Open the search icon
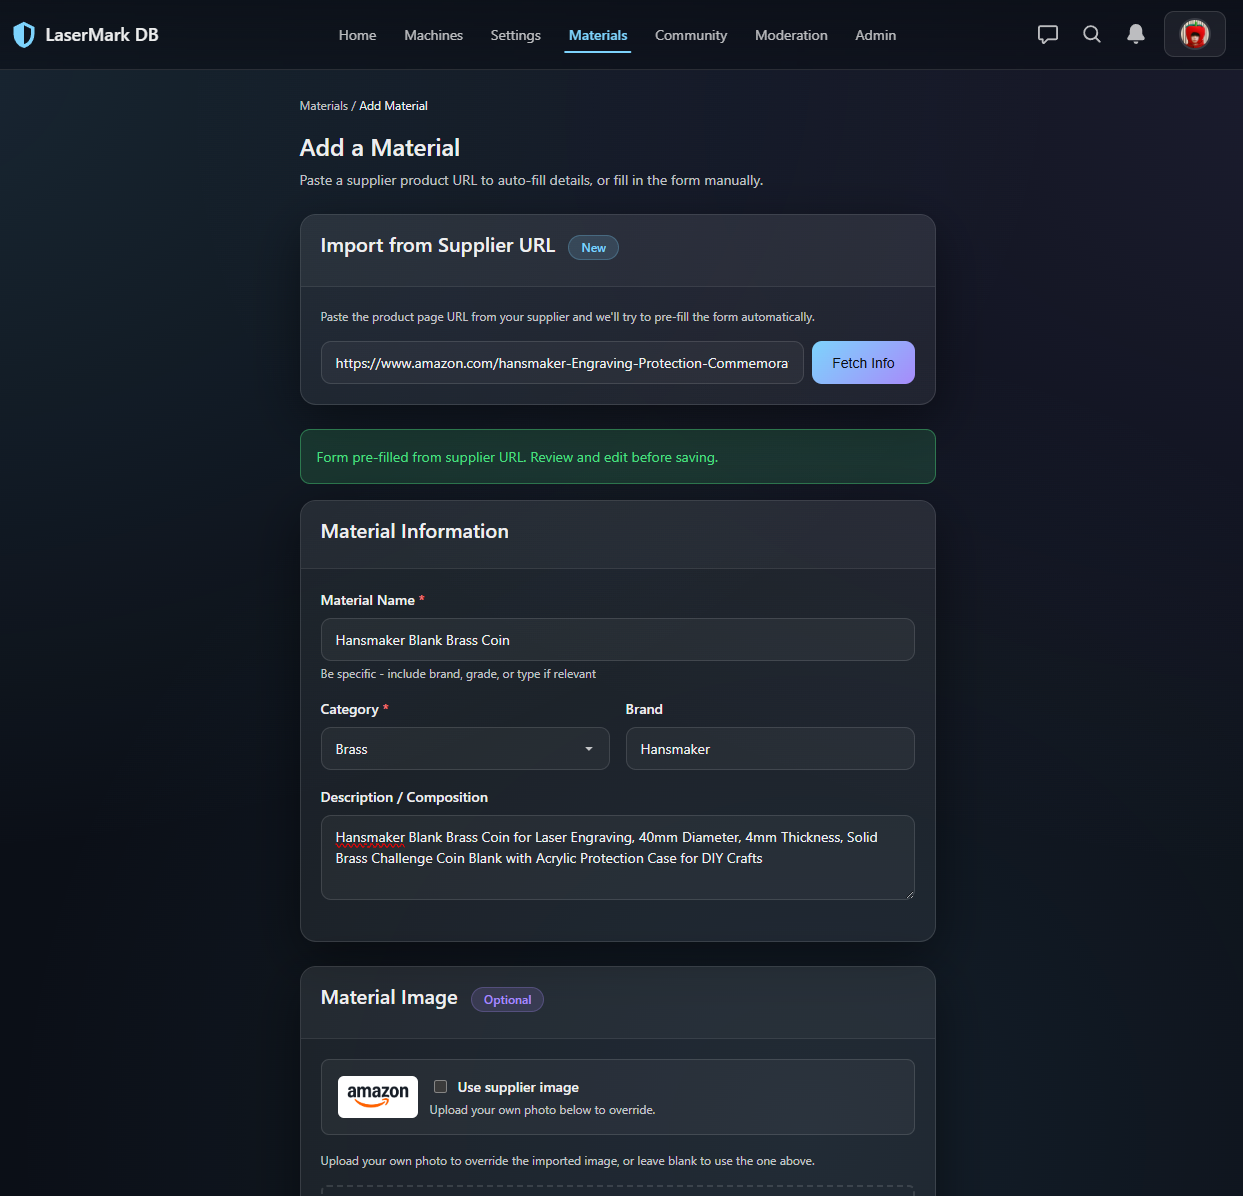1243x1196 pixels. [x=1091, y=33]
